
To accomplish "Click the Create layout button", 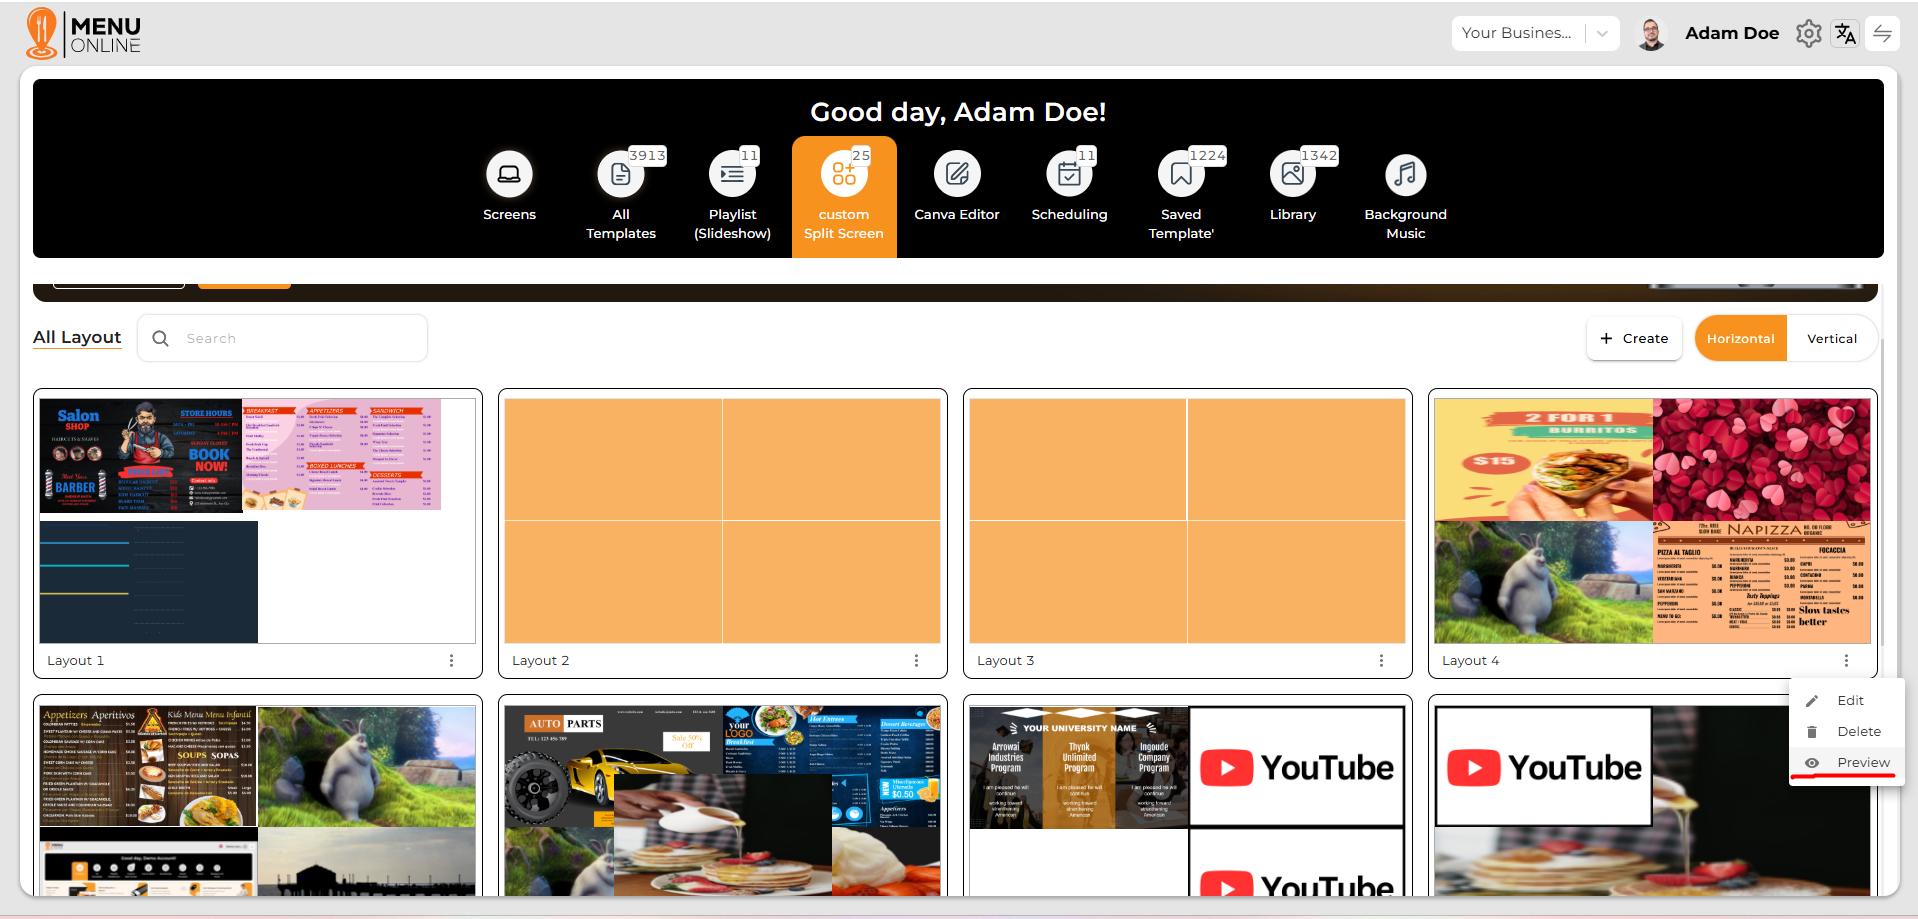I will point(1634,339).
